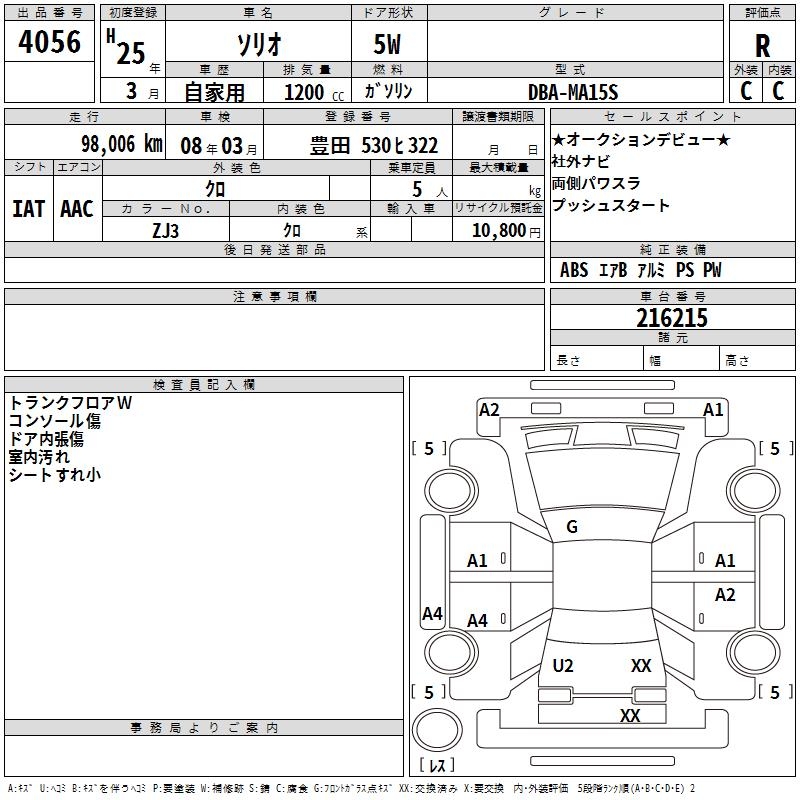Select chassis number 216215
Image resolution: width=800 pixels, height=800 pixels.
coord(672,318)
